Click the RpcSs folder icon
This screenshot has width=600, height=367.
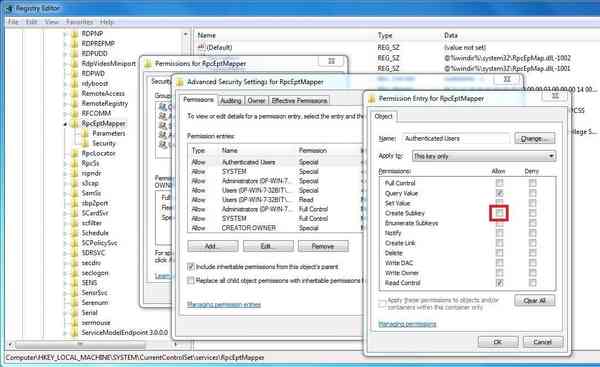(x=75, y=163)
